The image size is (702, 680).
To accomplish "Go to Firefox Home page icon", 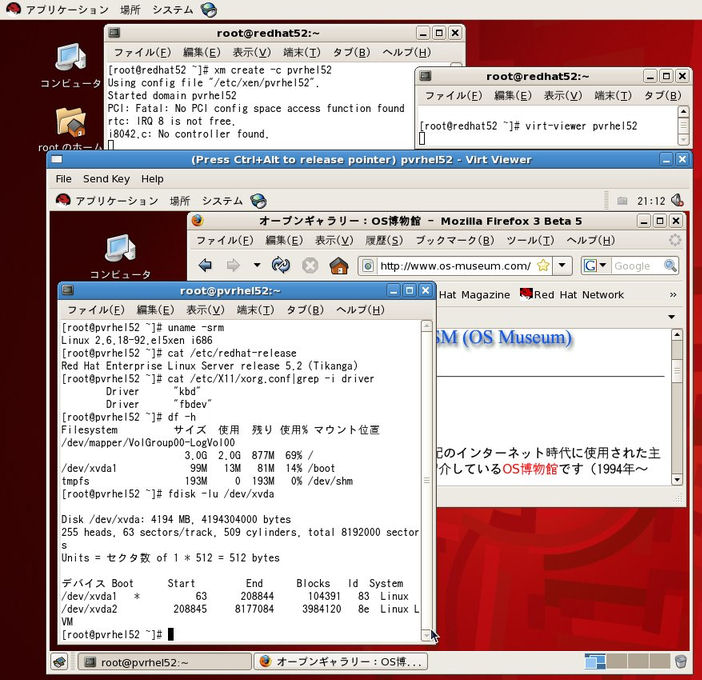I will coord(339,265).
